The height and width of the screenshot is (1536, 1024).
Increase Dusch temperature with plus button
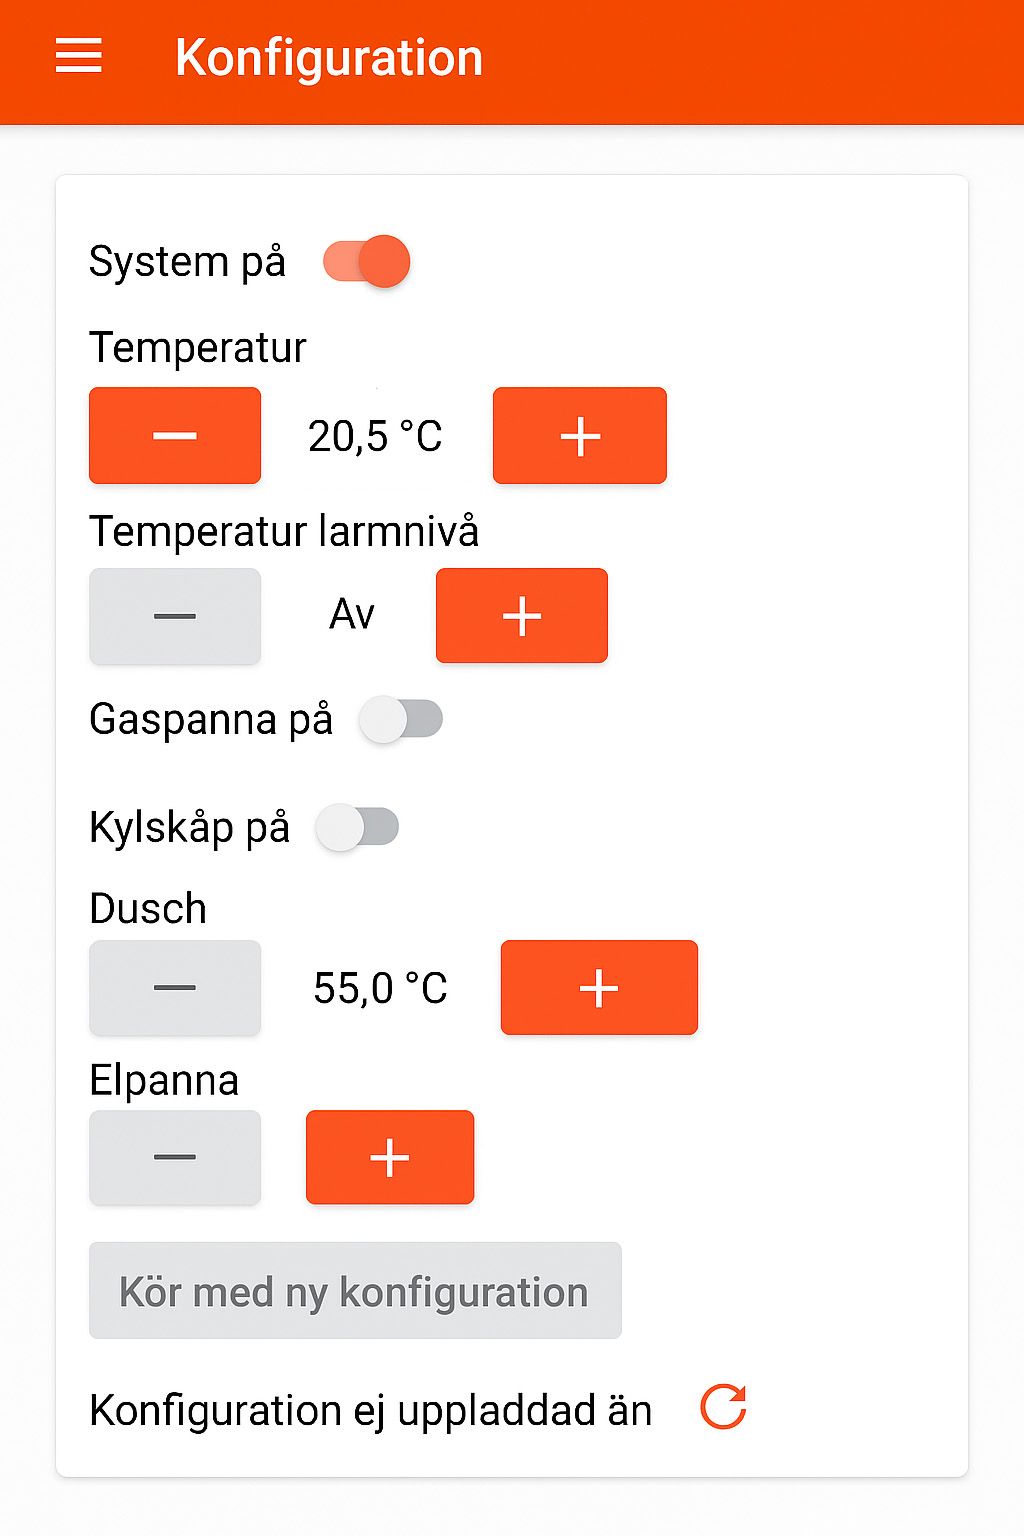point(599,988)
